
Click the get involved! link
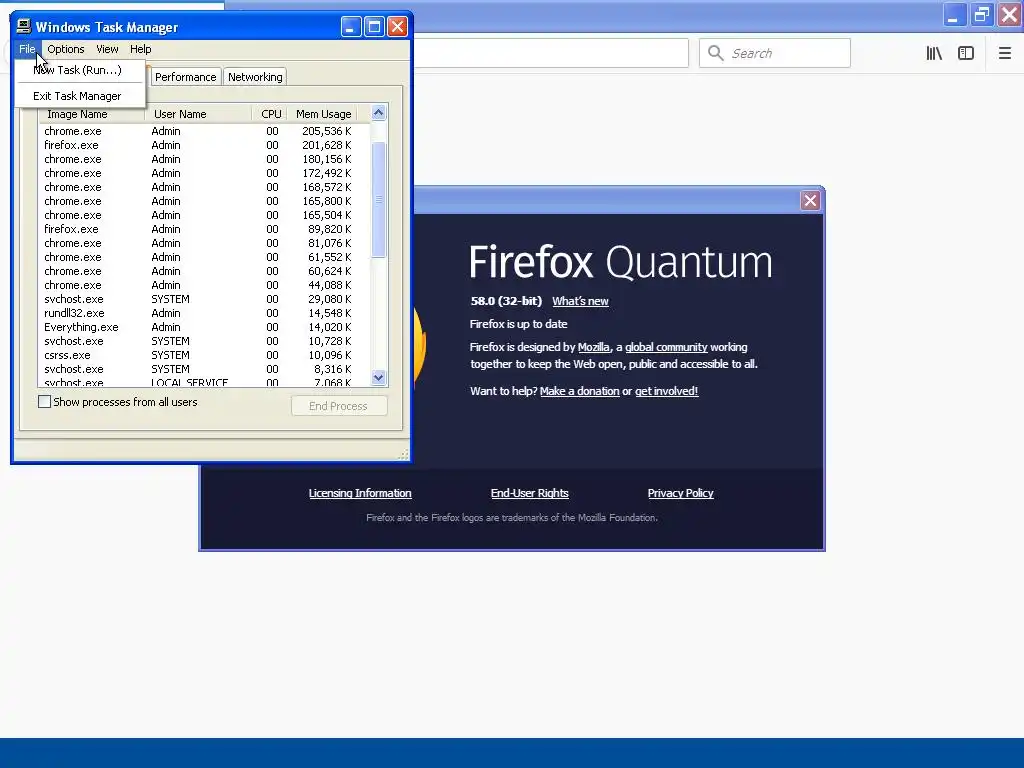[x=666, y=391]
